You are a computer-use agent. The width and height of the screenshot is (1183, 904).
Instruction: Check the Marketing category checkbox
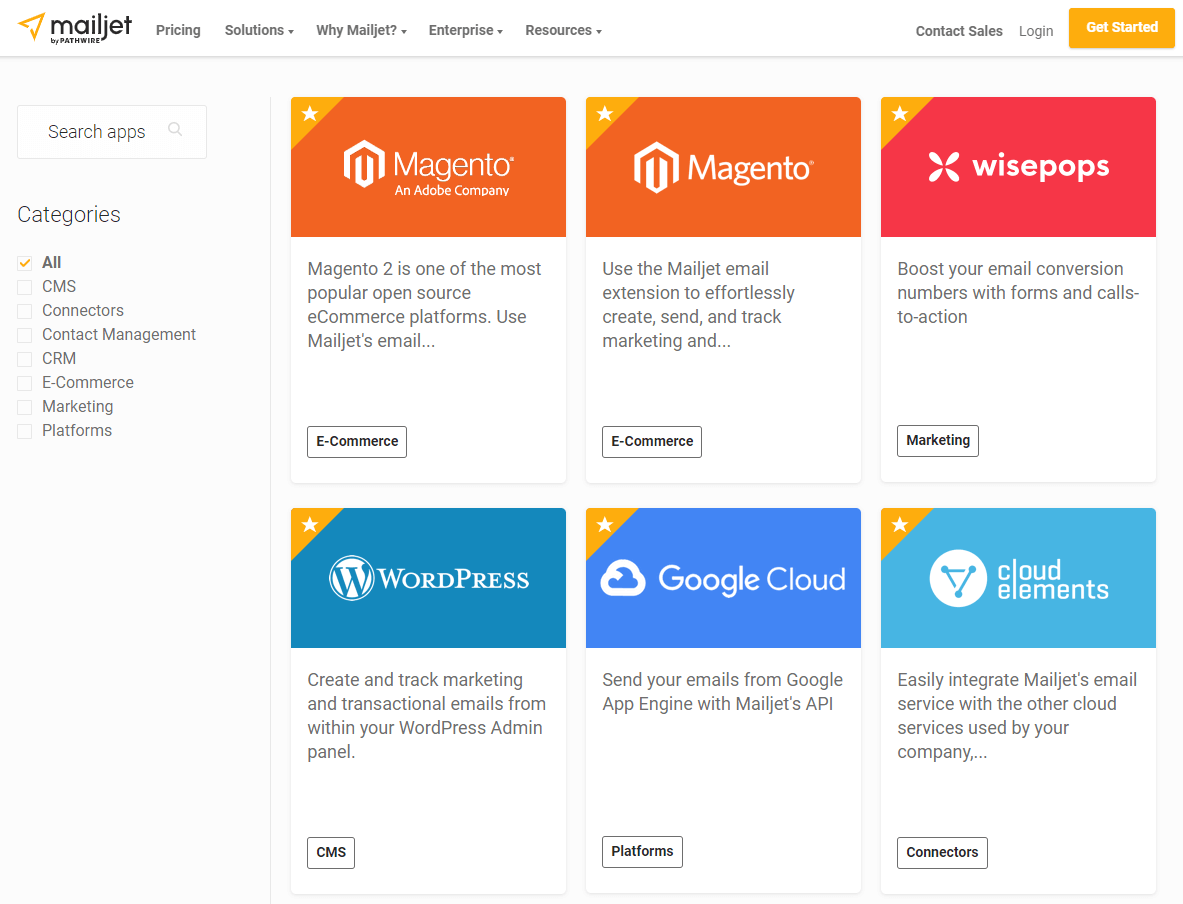pyautogui.click(x=25, y=407)
